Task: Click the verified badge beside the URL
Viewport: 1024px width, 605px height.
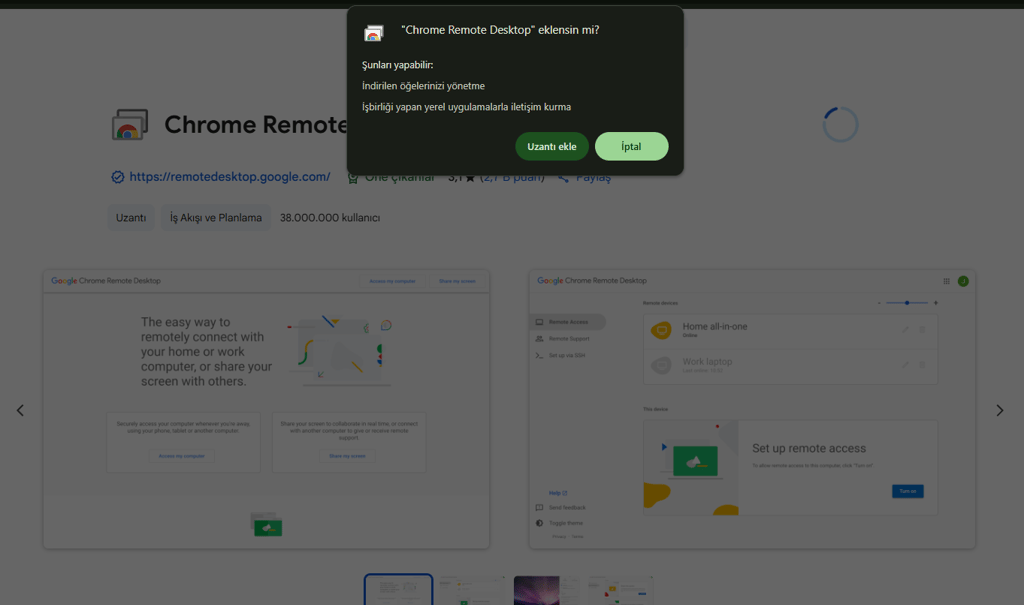Action: tap(118, 177)
